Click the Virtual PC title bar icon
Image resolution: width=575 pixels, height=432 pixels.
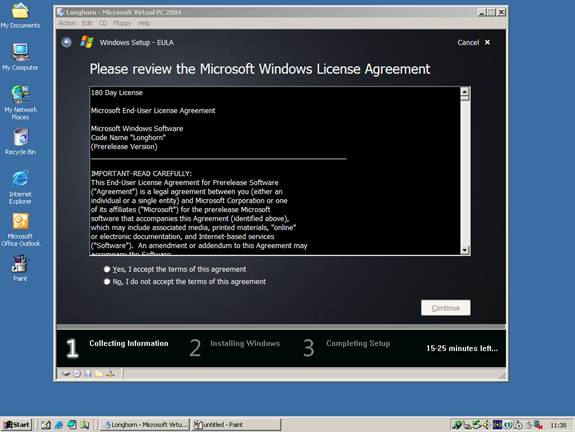(x=61, y=12)
